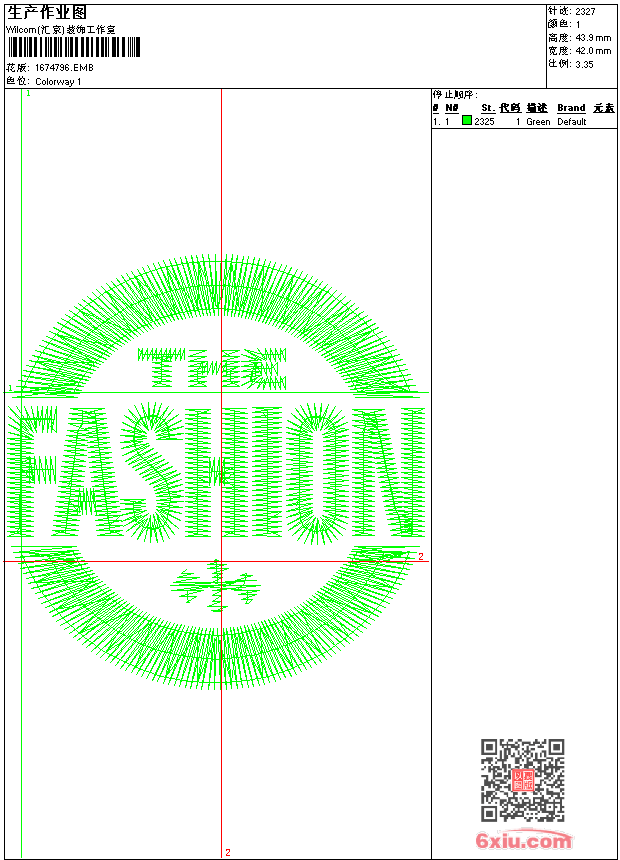Click the 生产作业图 worksheet title

[x=46, y=12]
